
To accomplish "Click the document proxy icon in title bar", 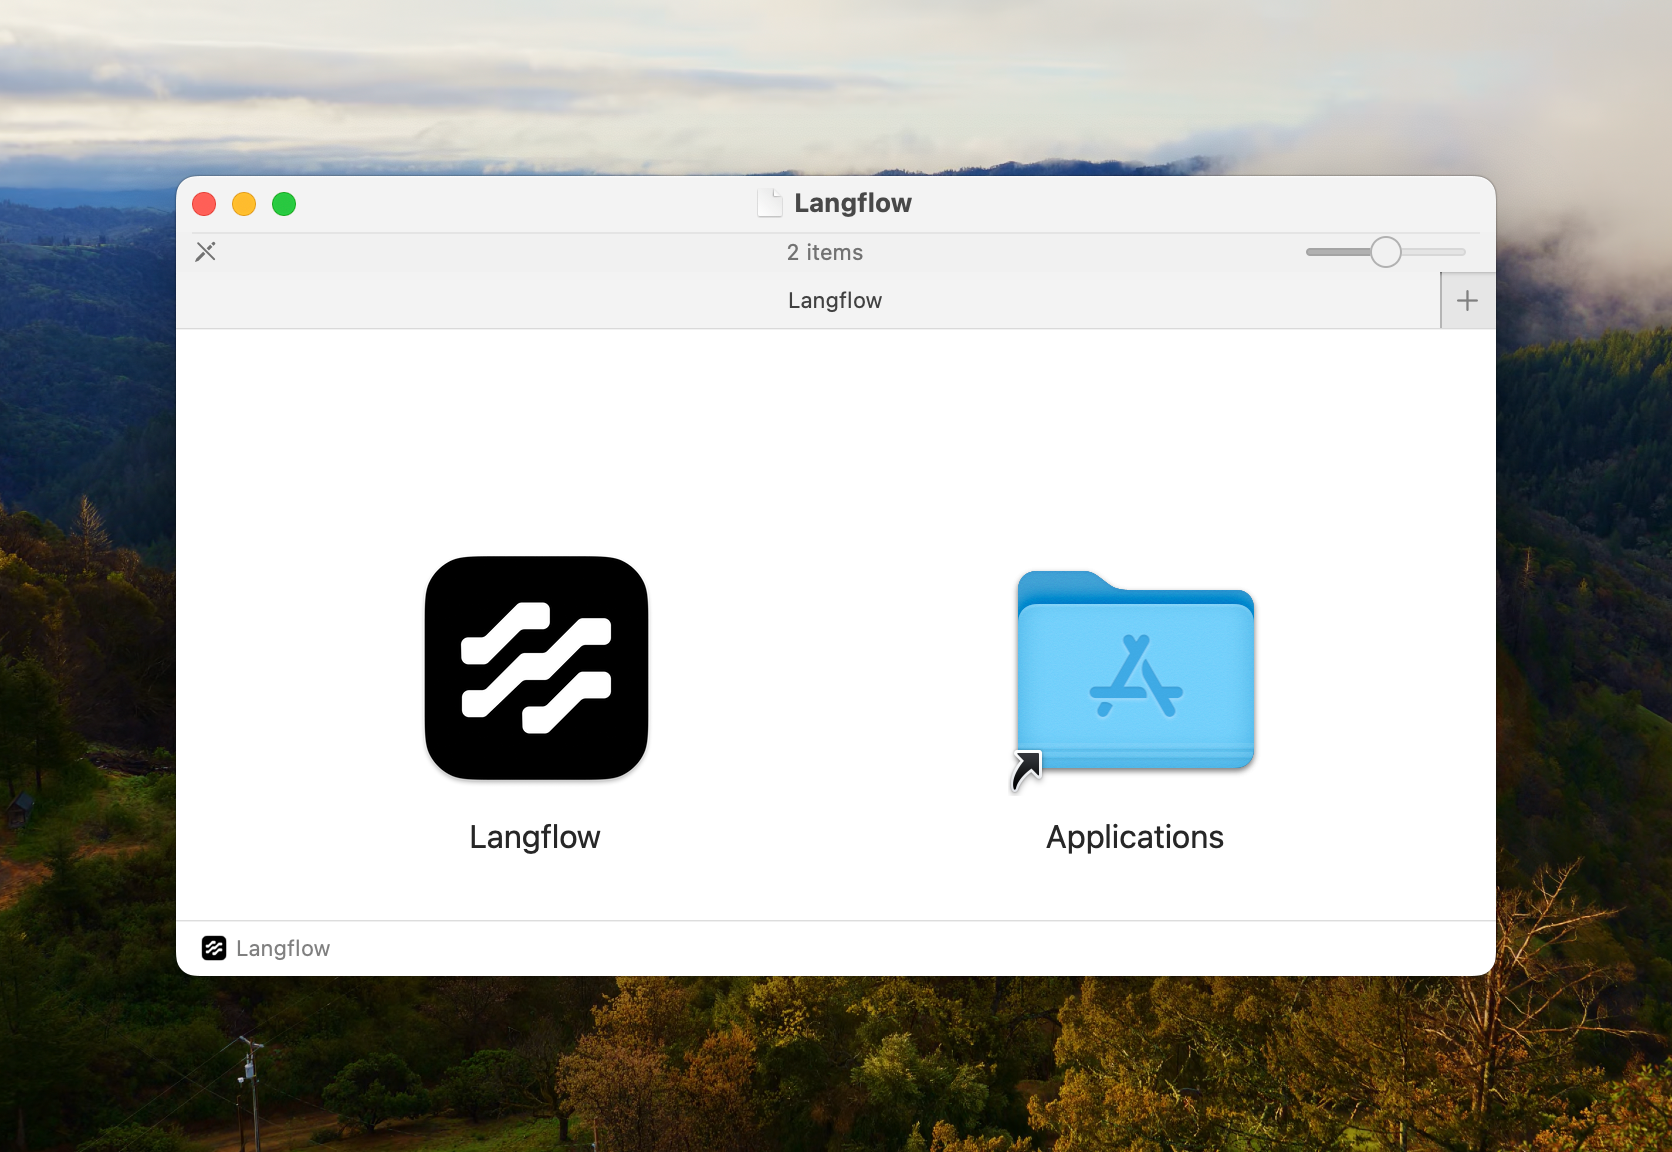I will tap(769, 203).
